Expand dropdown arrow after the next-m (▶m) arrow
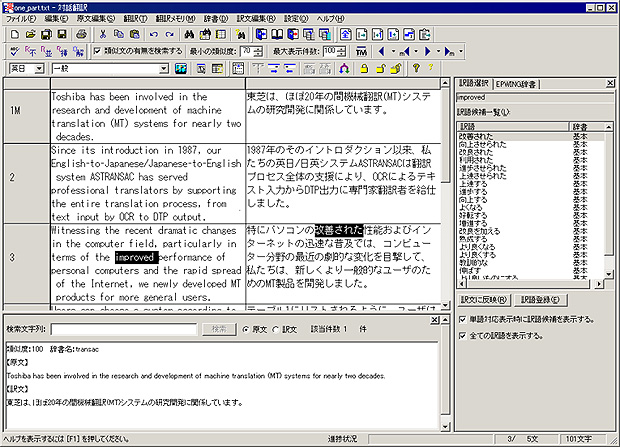The image size is (620, 447). pyautogui.click(x=461, y=51)
